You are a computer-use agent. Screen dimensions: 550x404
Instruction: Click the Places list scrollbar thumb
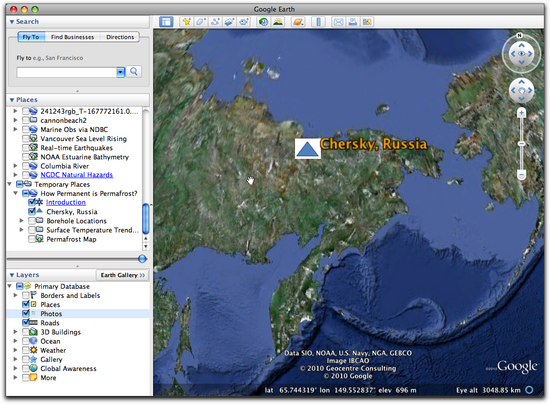(146, 219)
